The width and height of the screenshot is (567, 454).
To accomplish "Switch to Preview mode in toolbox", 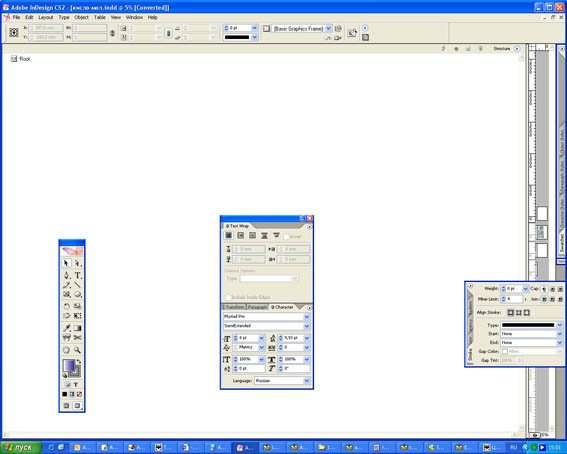I will coord(77,406).
